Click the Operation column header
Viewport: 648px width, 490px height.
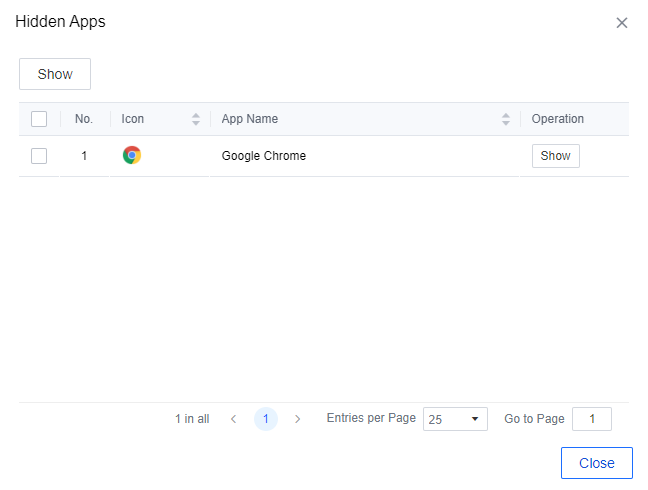pos(558,119)
